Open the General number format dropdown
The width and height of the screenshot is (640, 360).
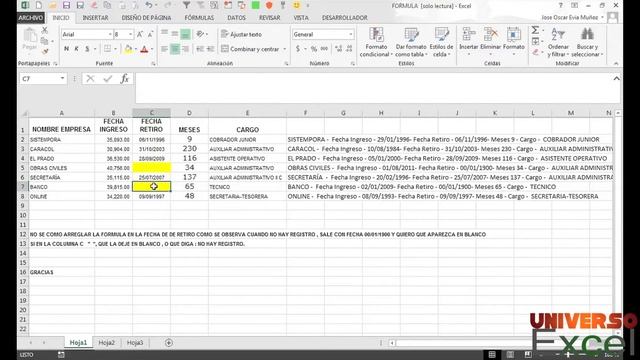(x=350, y=34)
